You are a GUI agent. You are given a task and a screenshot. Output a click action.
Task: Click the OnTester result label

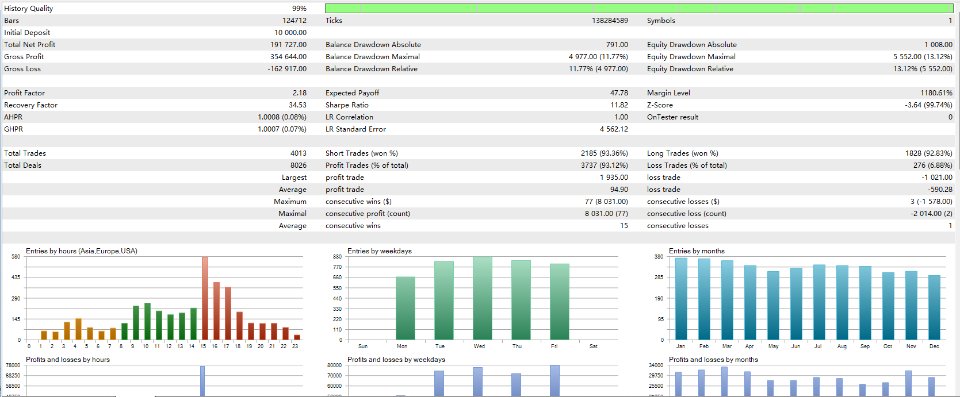[672, 117]
